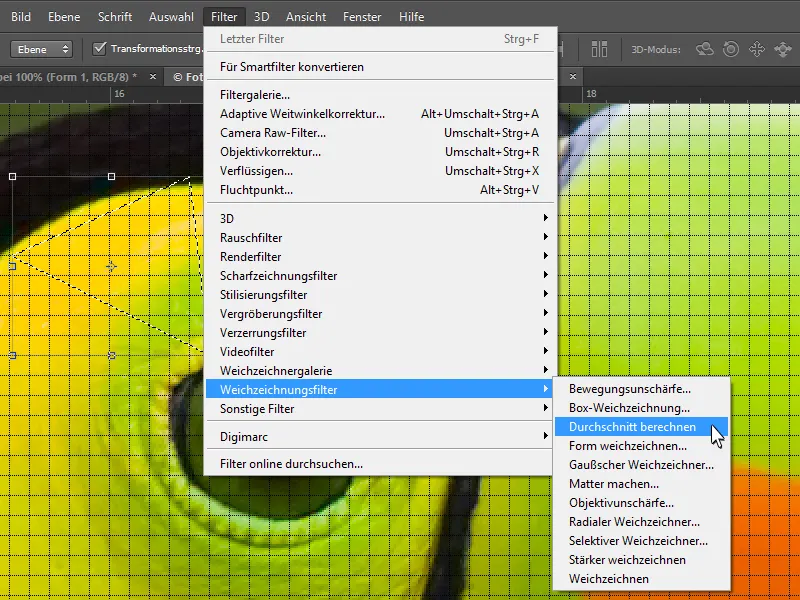Apply the plain Weichzeichnen filter
800x600 pixels.
click(x=641, y=579)
